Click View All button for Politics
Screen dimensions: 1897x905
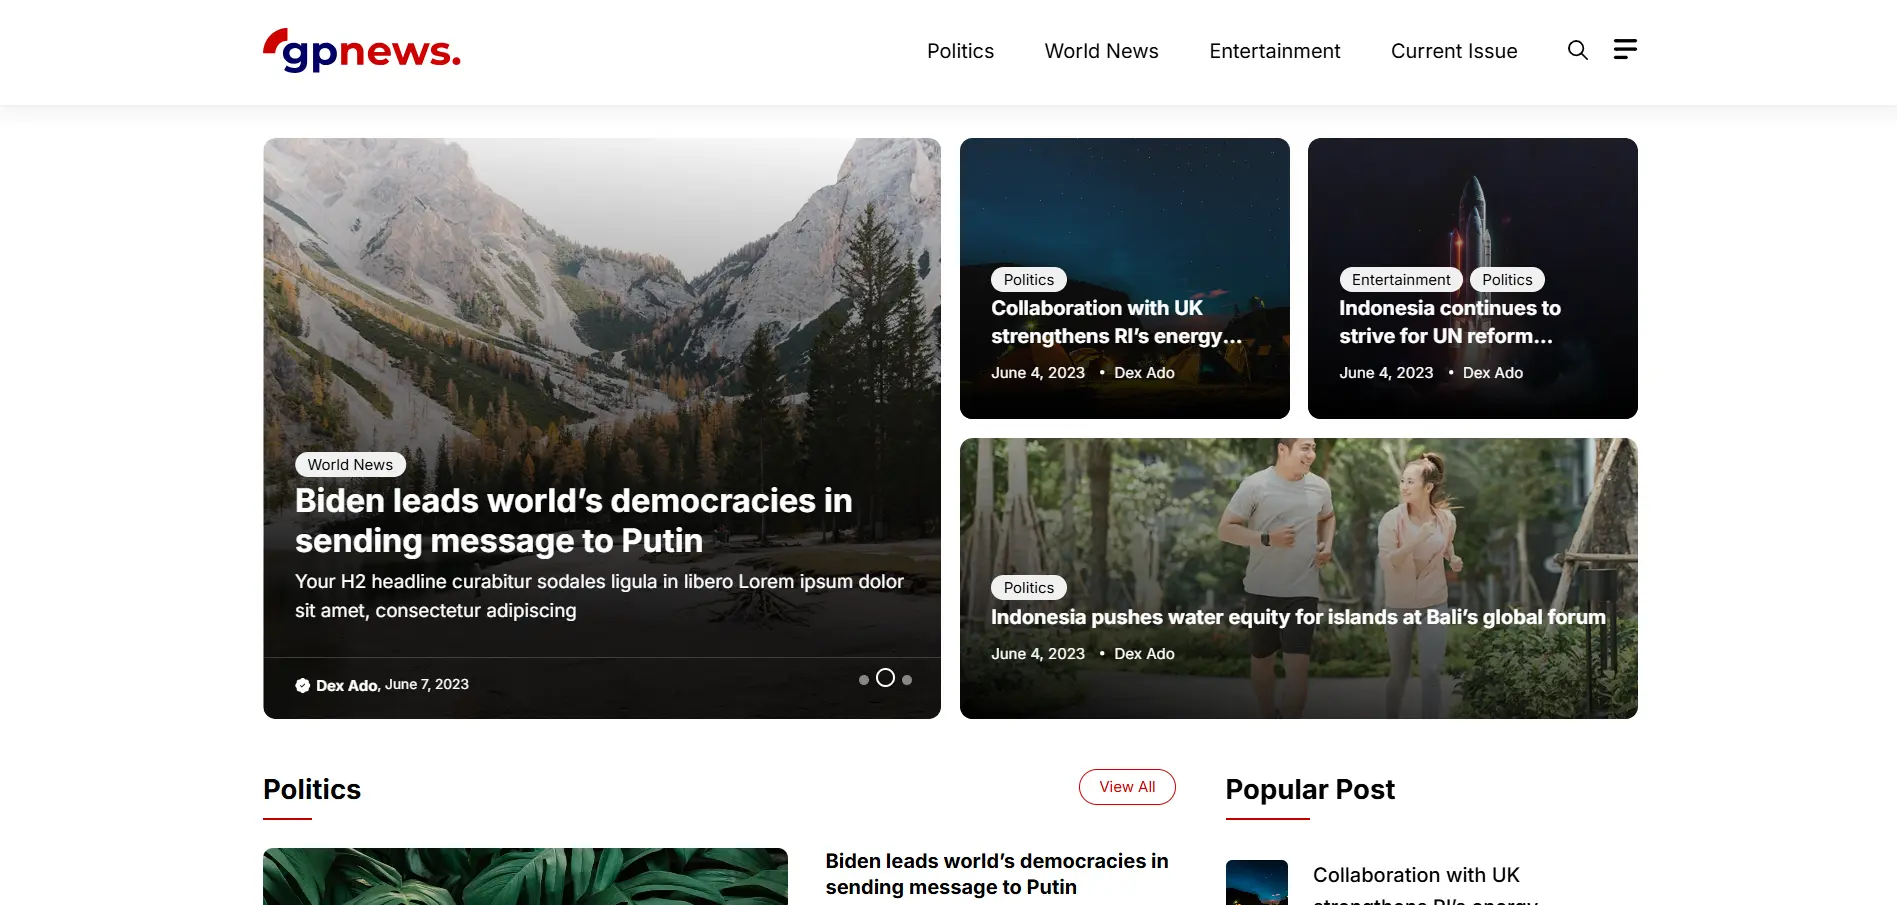1127,787
